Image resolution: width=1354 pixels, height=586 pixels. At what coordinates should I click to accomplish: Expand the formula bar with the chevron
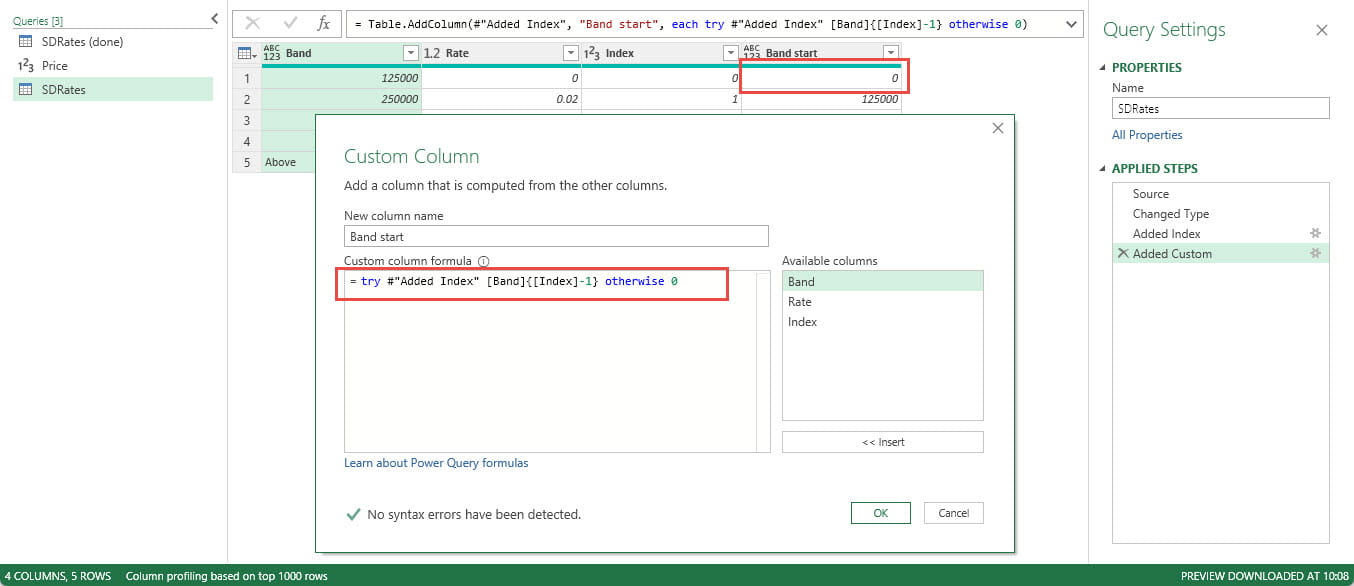(x=1070, y=22)
